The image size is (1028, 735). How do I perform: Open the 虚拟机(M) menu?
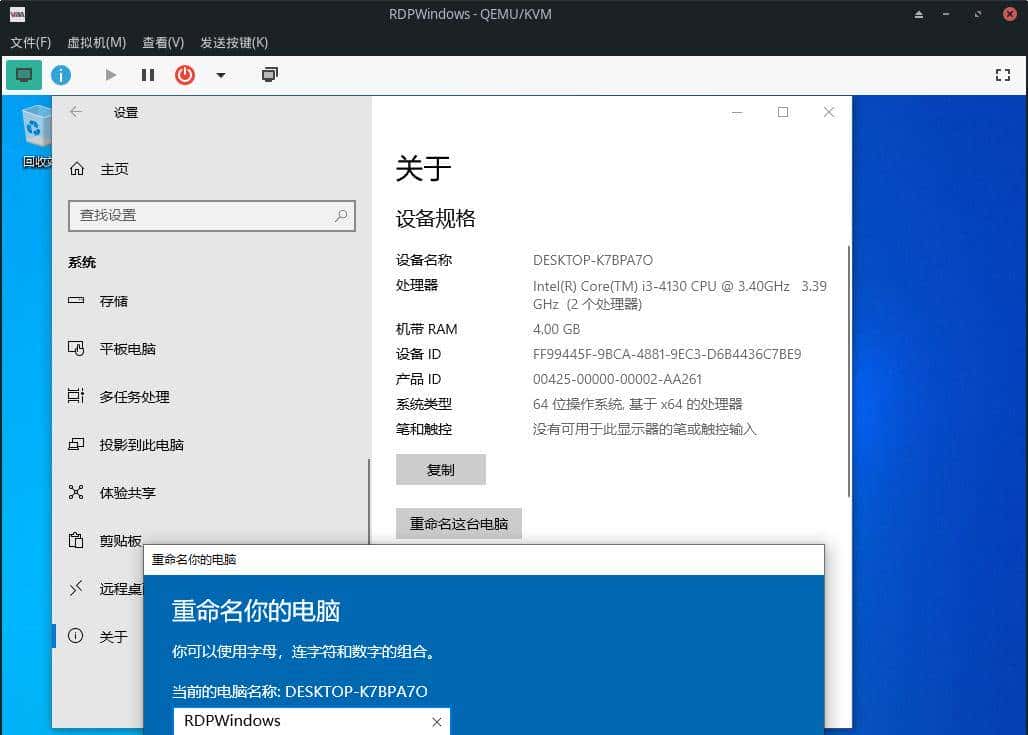coord(95,43)
